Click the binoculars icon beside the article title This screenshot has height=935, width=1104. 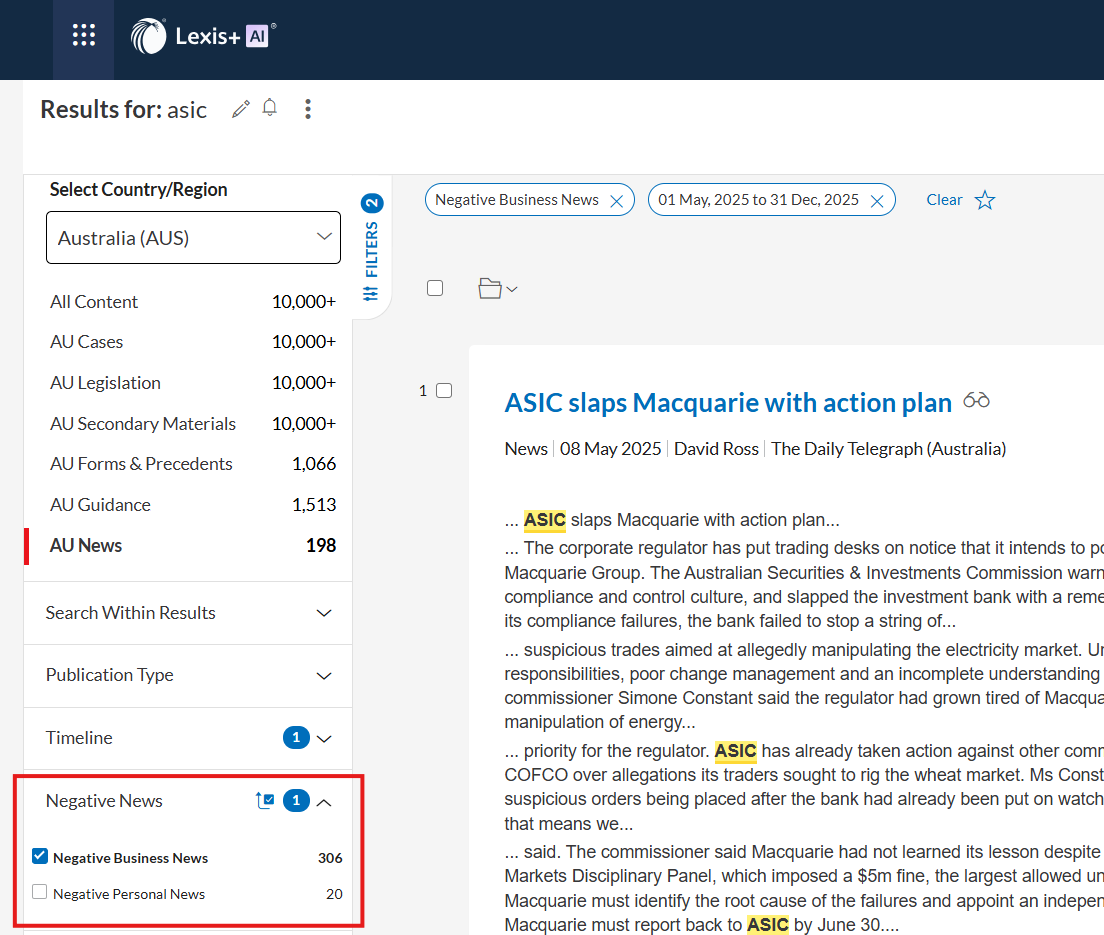pyautogui.click(x=977, y=401)
